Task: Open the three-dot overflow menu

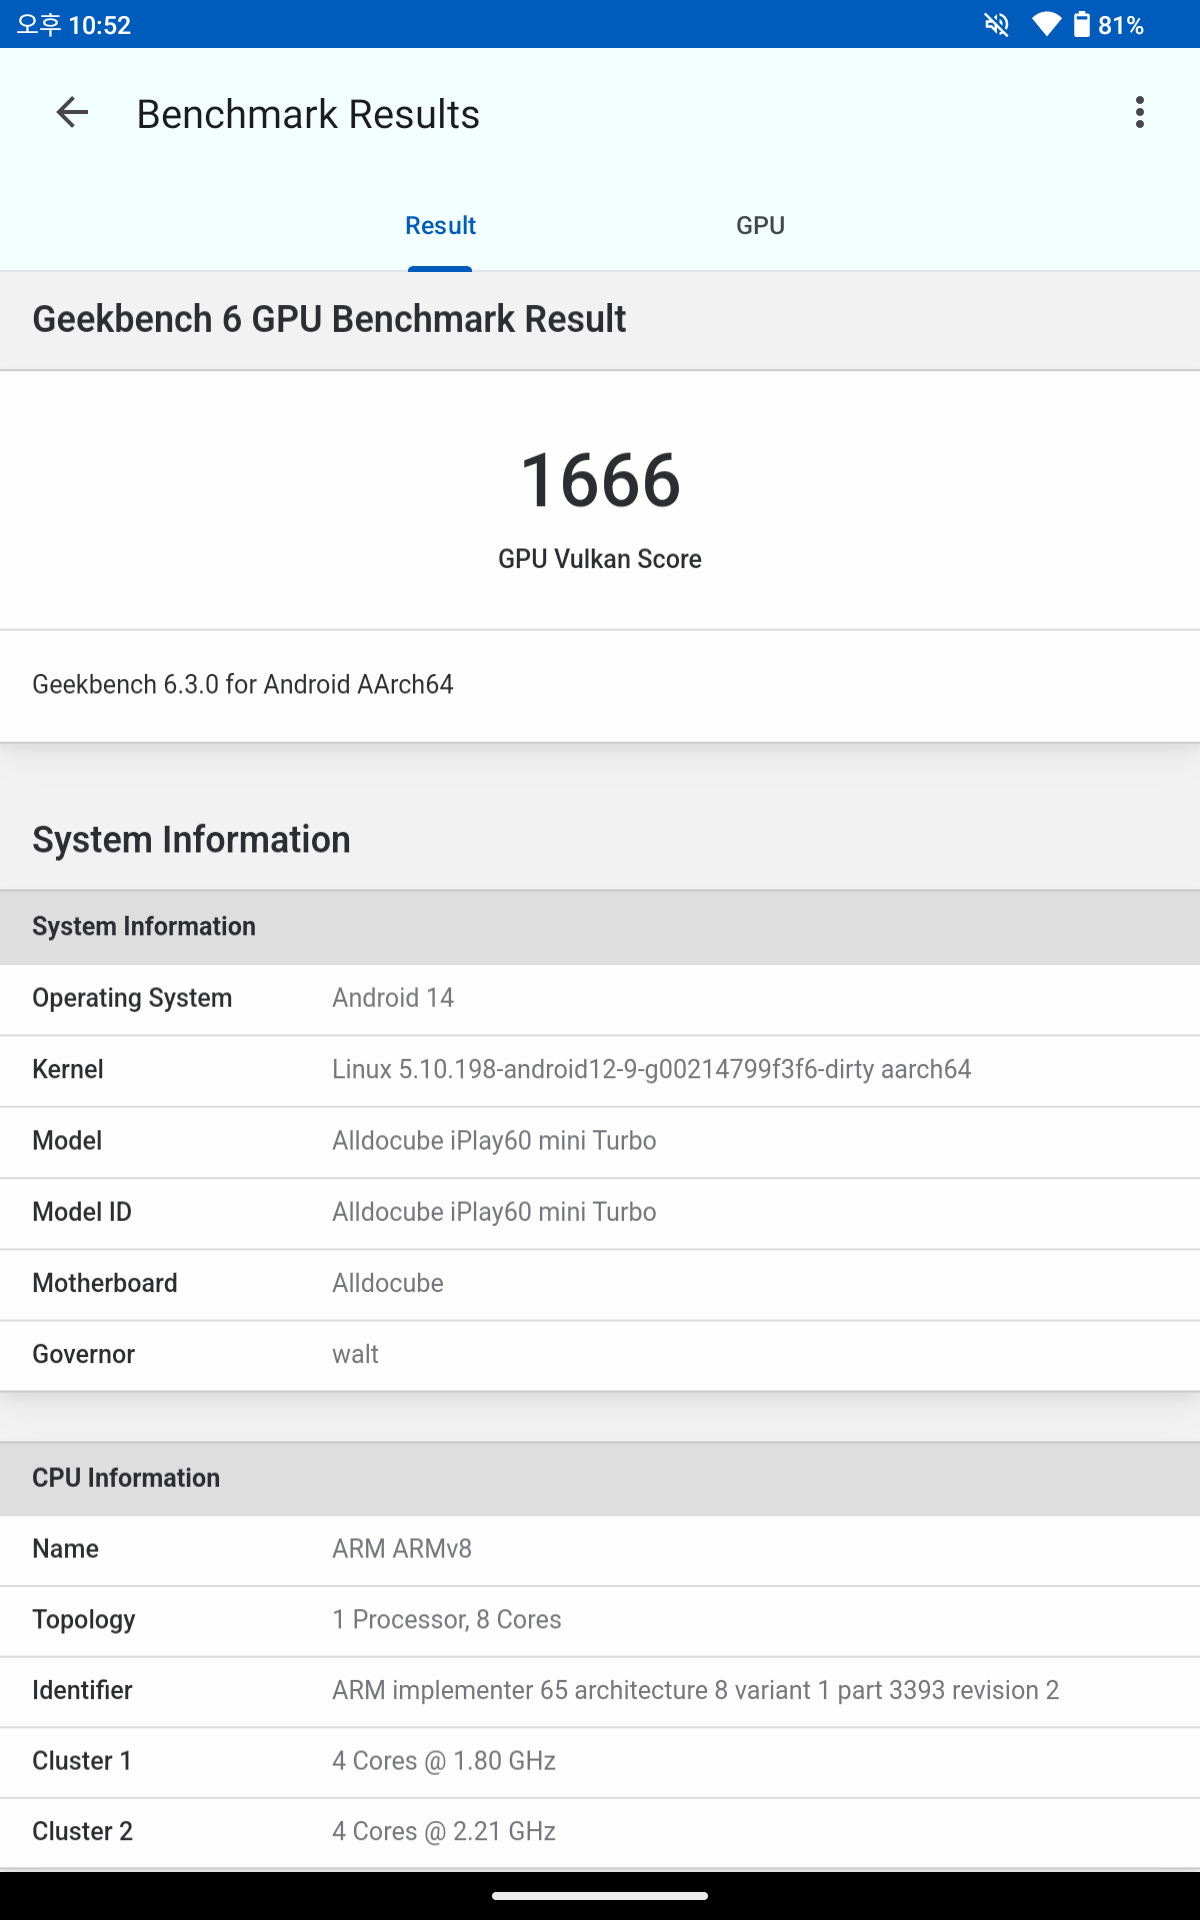Action: pyautogui.click(x=1139, y=113)
